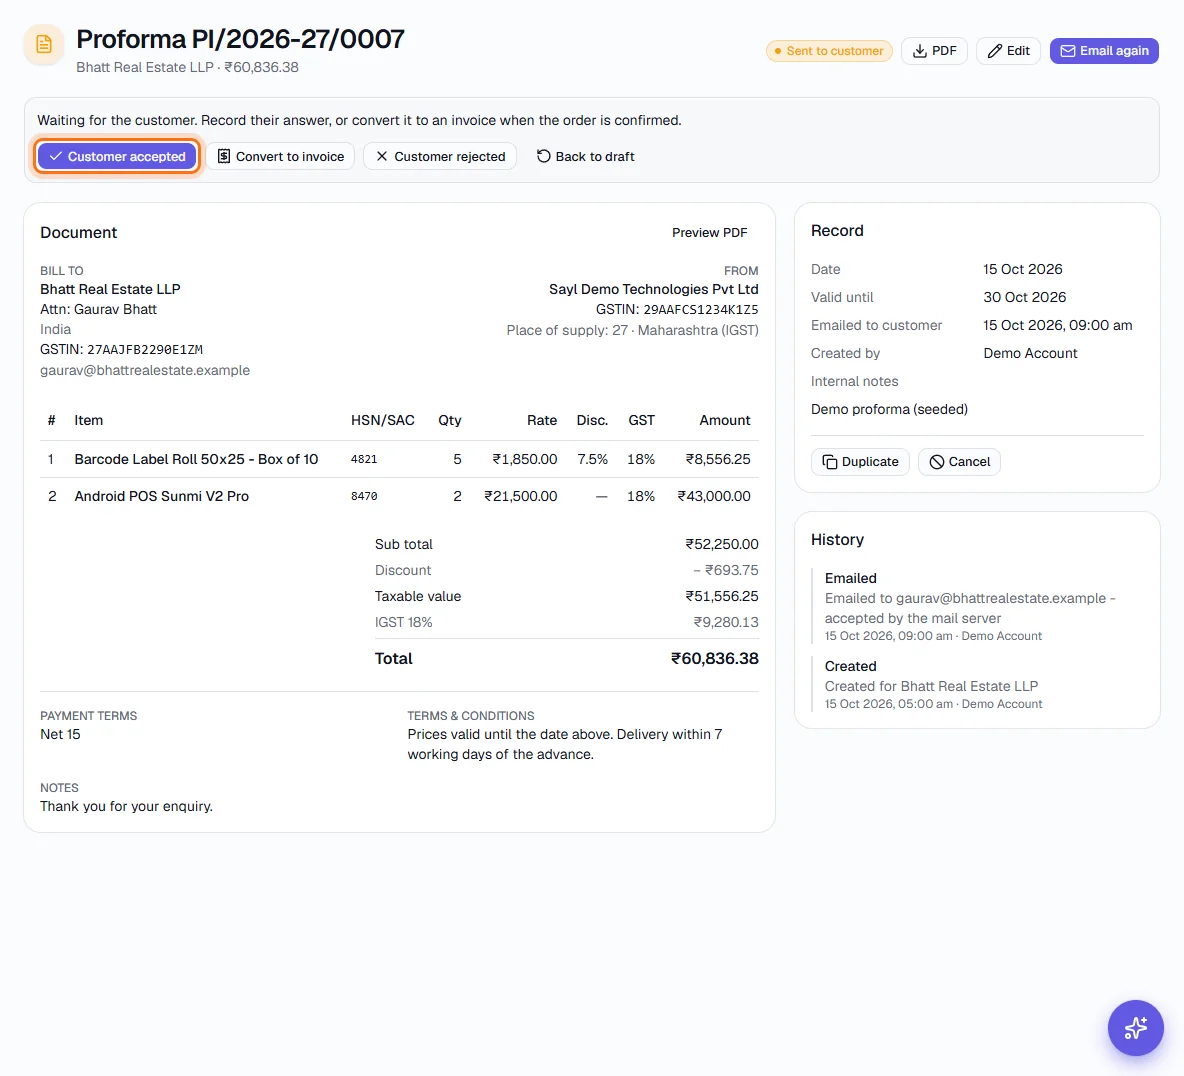
Task: Click the Amount column header
Action: point(724,421)
